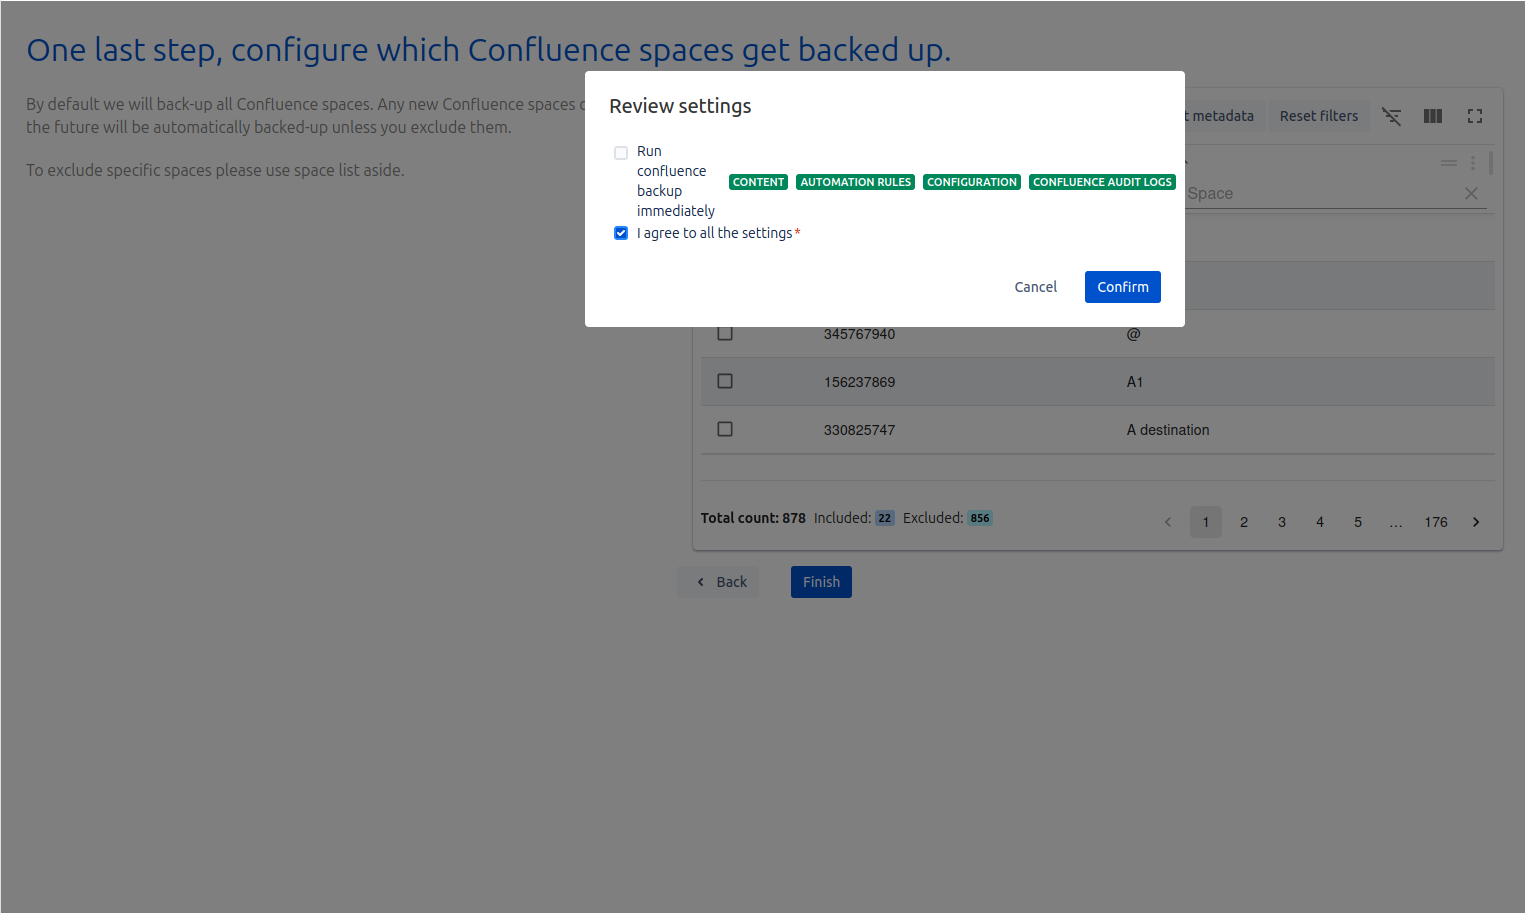
Task: Switch to page 3 of the table
Action: [1282, 522]
